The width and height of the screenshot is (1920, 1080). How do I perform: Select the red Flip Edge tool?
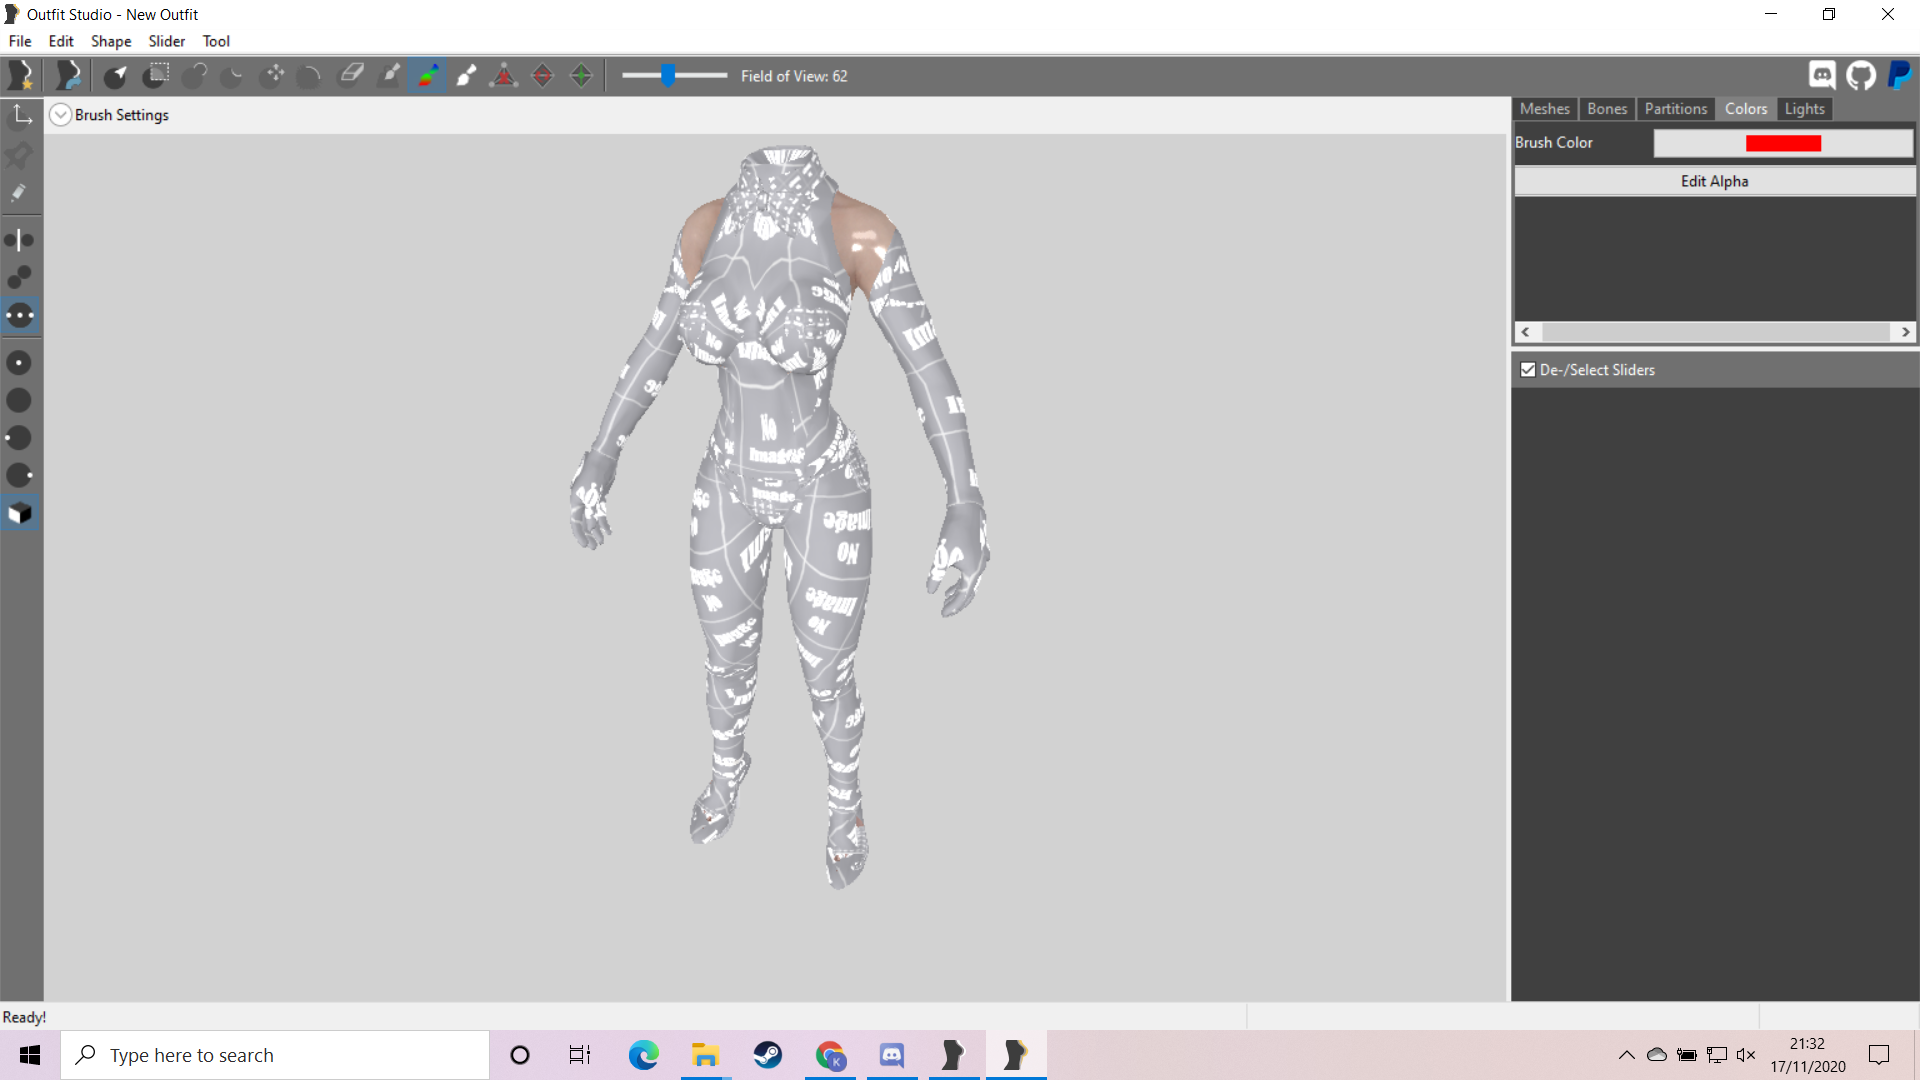tap(543, 76)
